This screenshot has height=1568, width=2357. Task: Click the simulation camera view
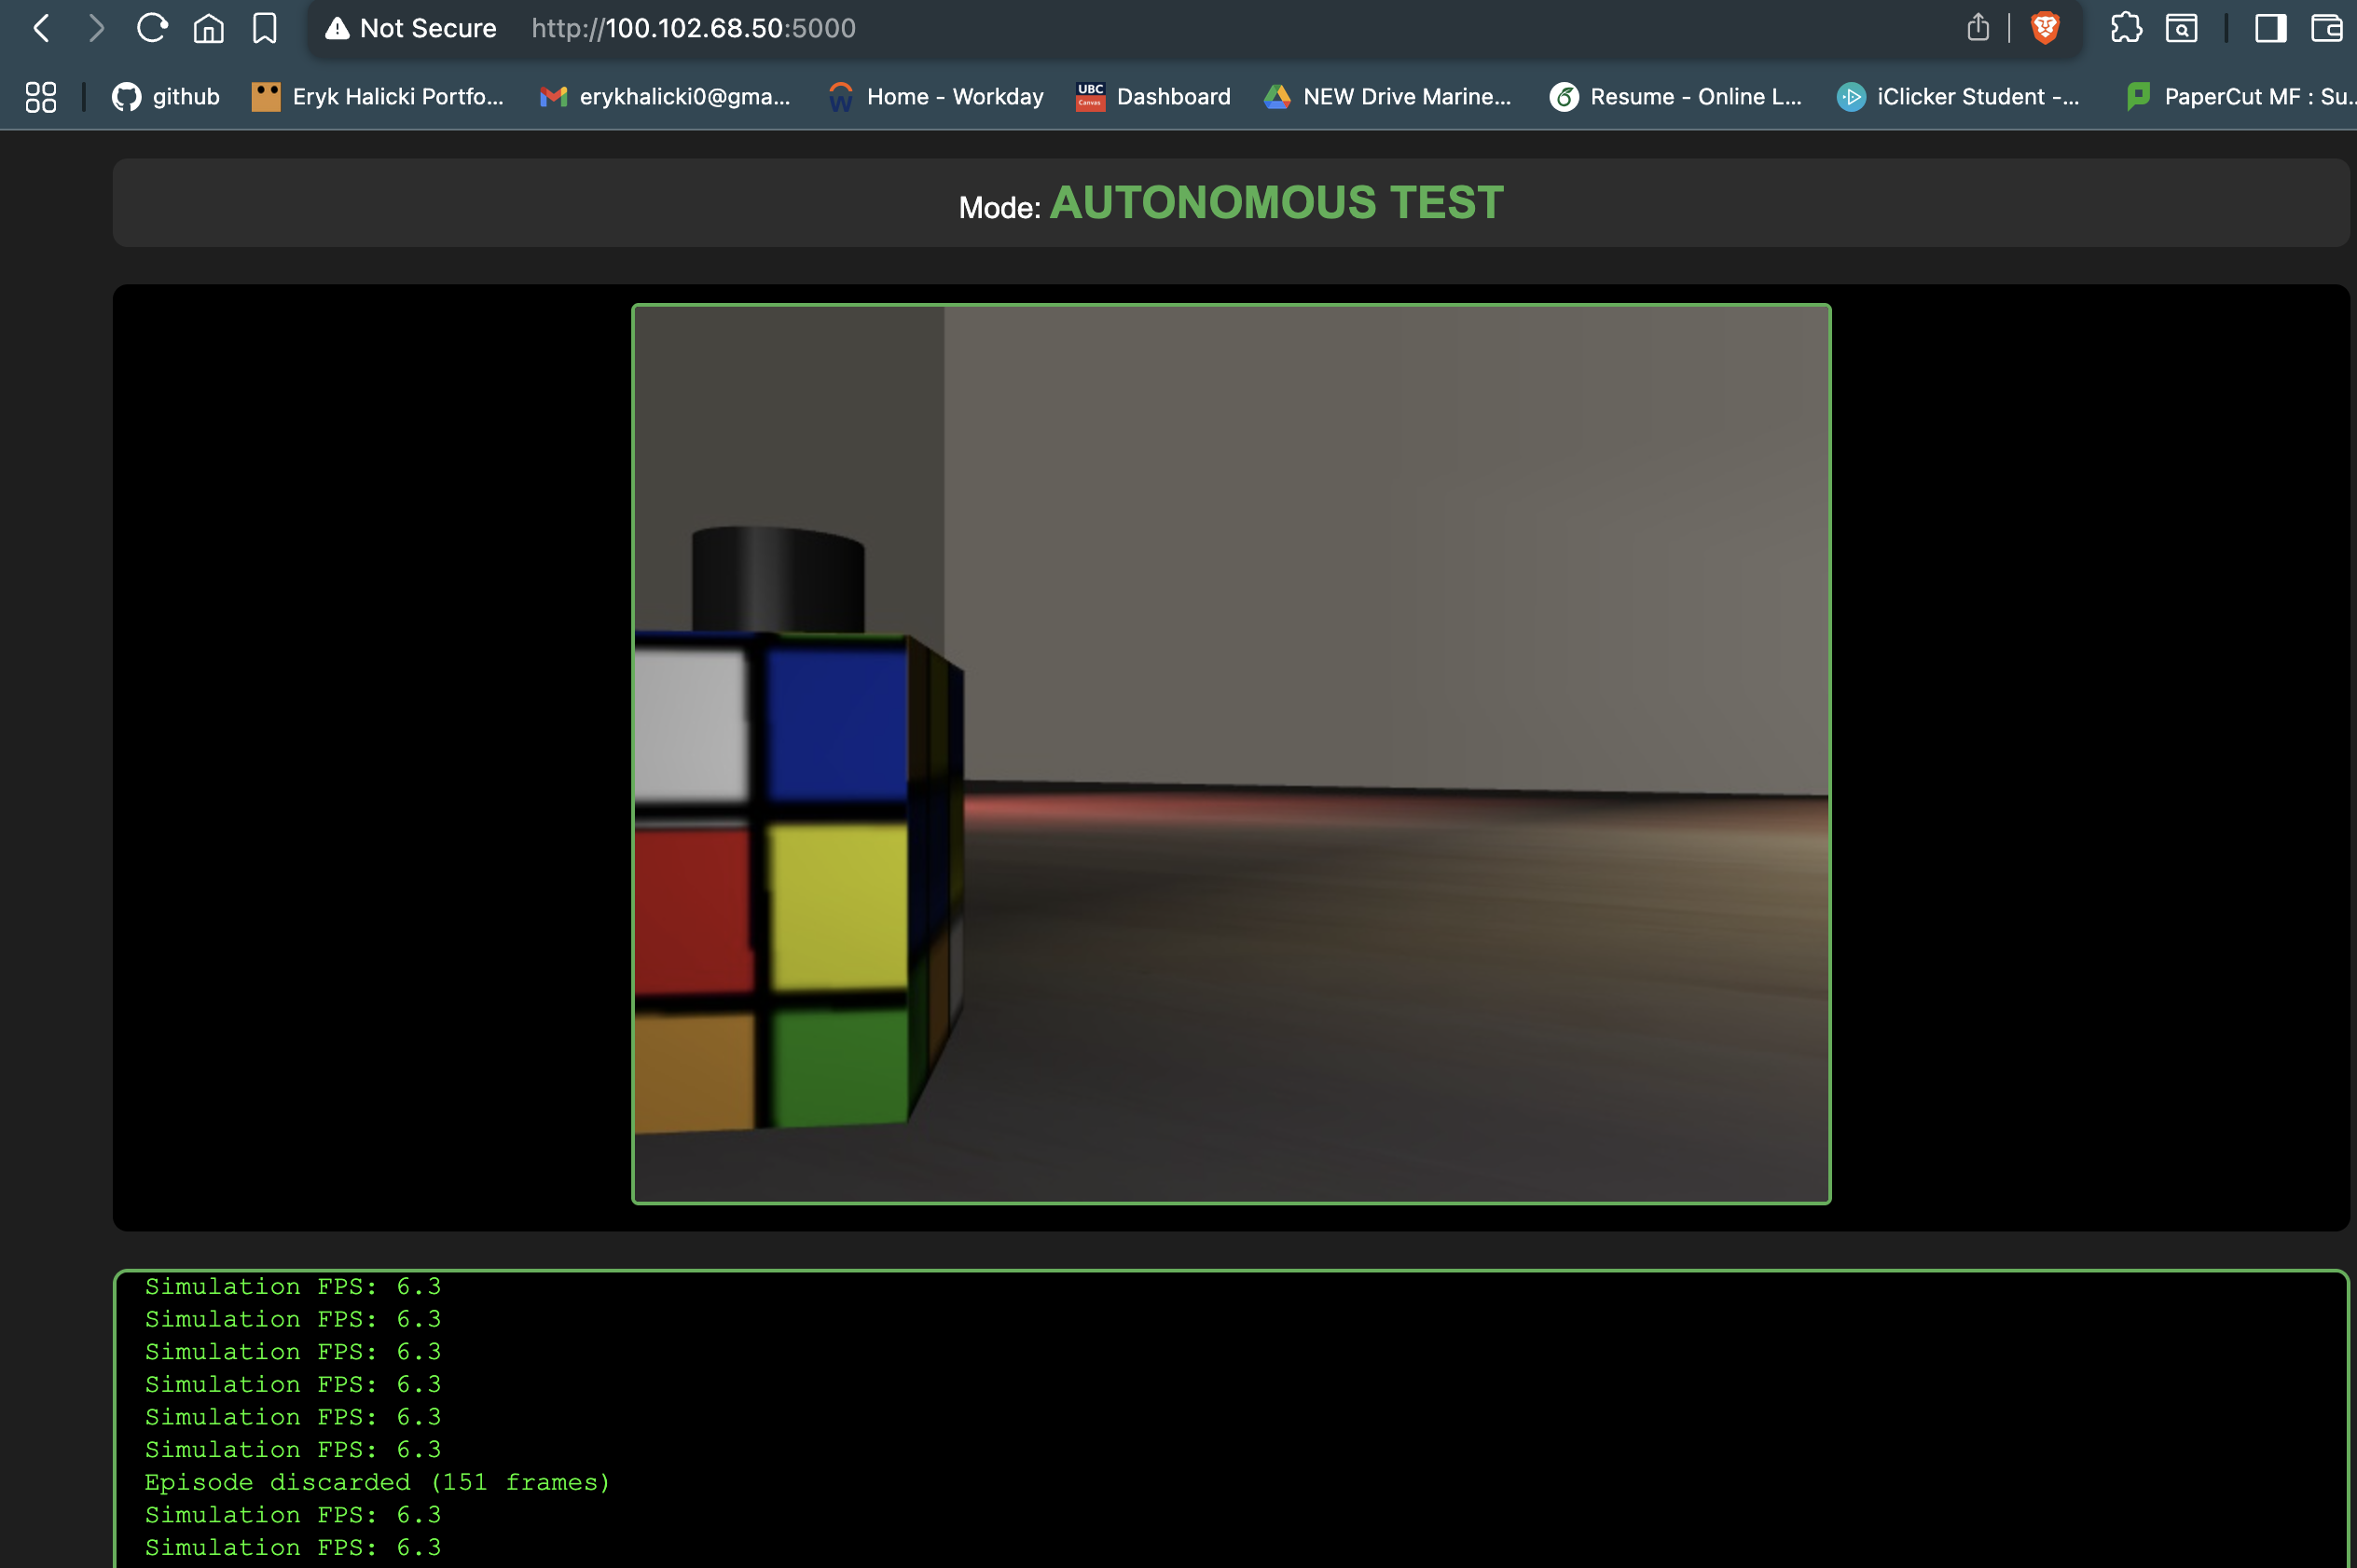[x=1231, y=754]
